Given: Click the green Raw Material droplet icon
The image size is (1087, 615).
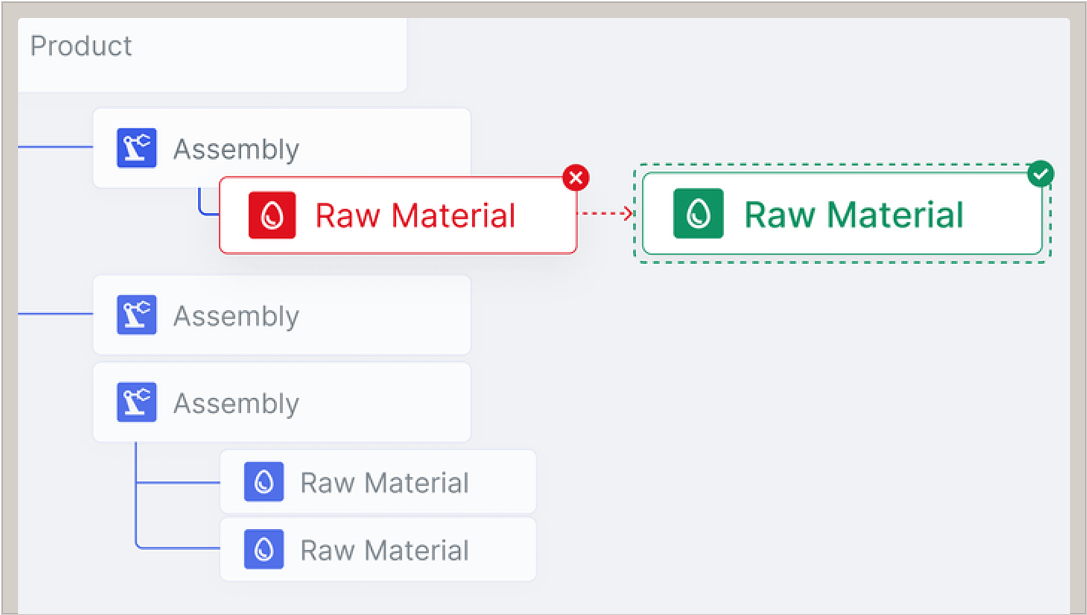Looking at the screenshot, I should tap(698, 215).
